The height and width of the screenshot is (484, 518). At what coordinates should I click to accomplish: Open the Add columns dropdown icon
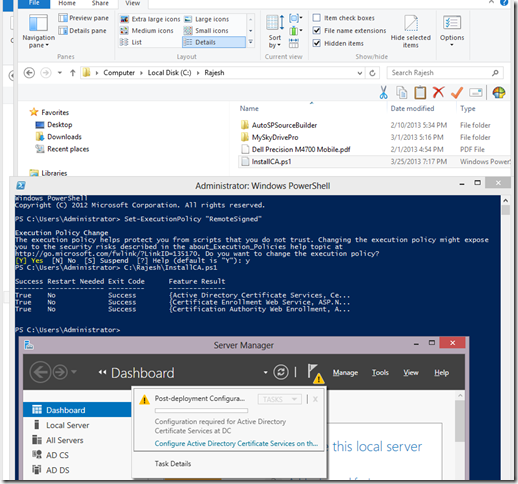(x=296, y=31)
